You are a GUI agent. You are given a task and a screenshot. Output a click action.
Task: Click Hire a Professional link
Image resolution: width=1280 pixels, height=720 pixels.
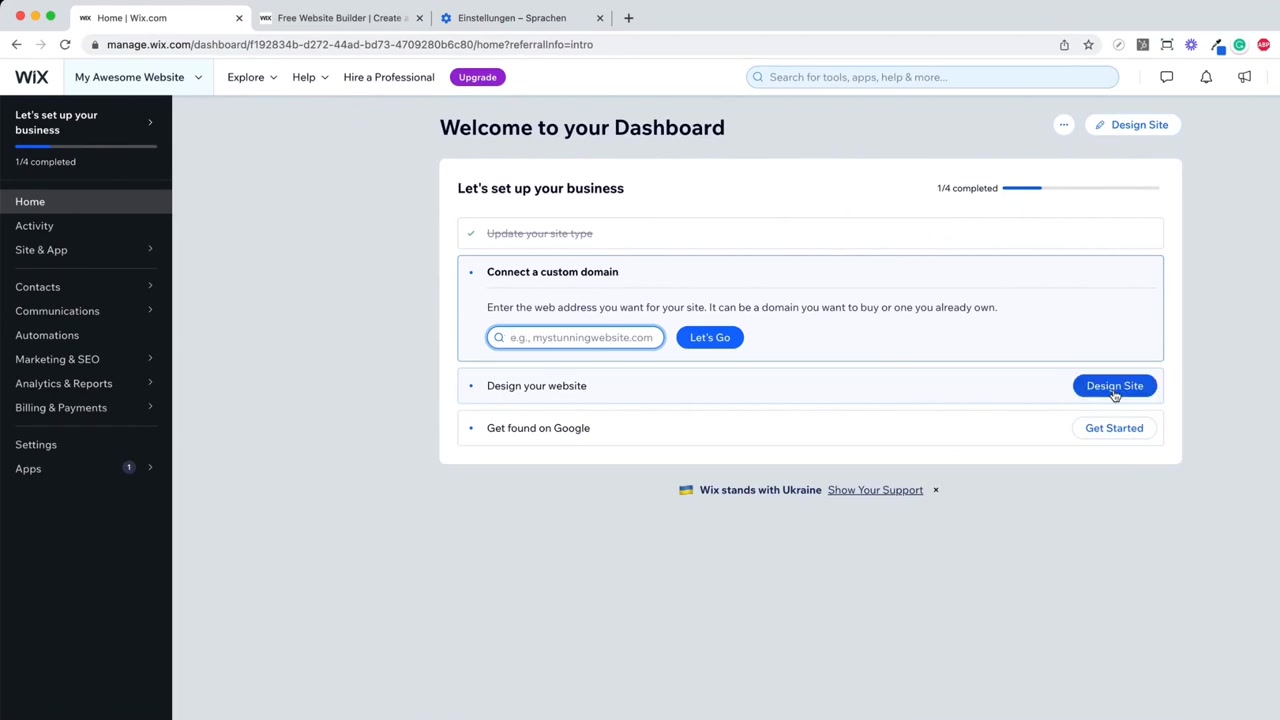click(x=389, y=77)
